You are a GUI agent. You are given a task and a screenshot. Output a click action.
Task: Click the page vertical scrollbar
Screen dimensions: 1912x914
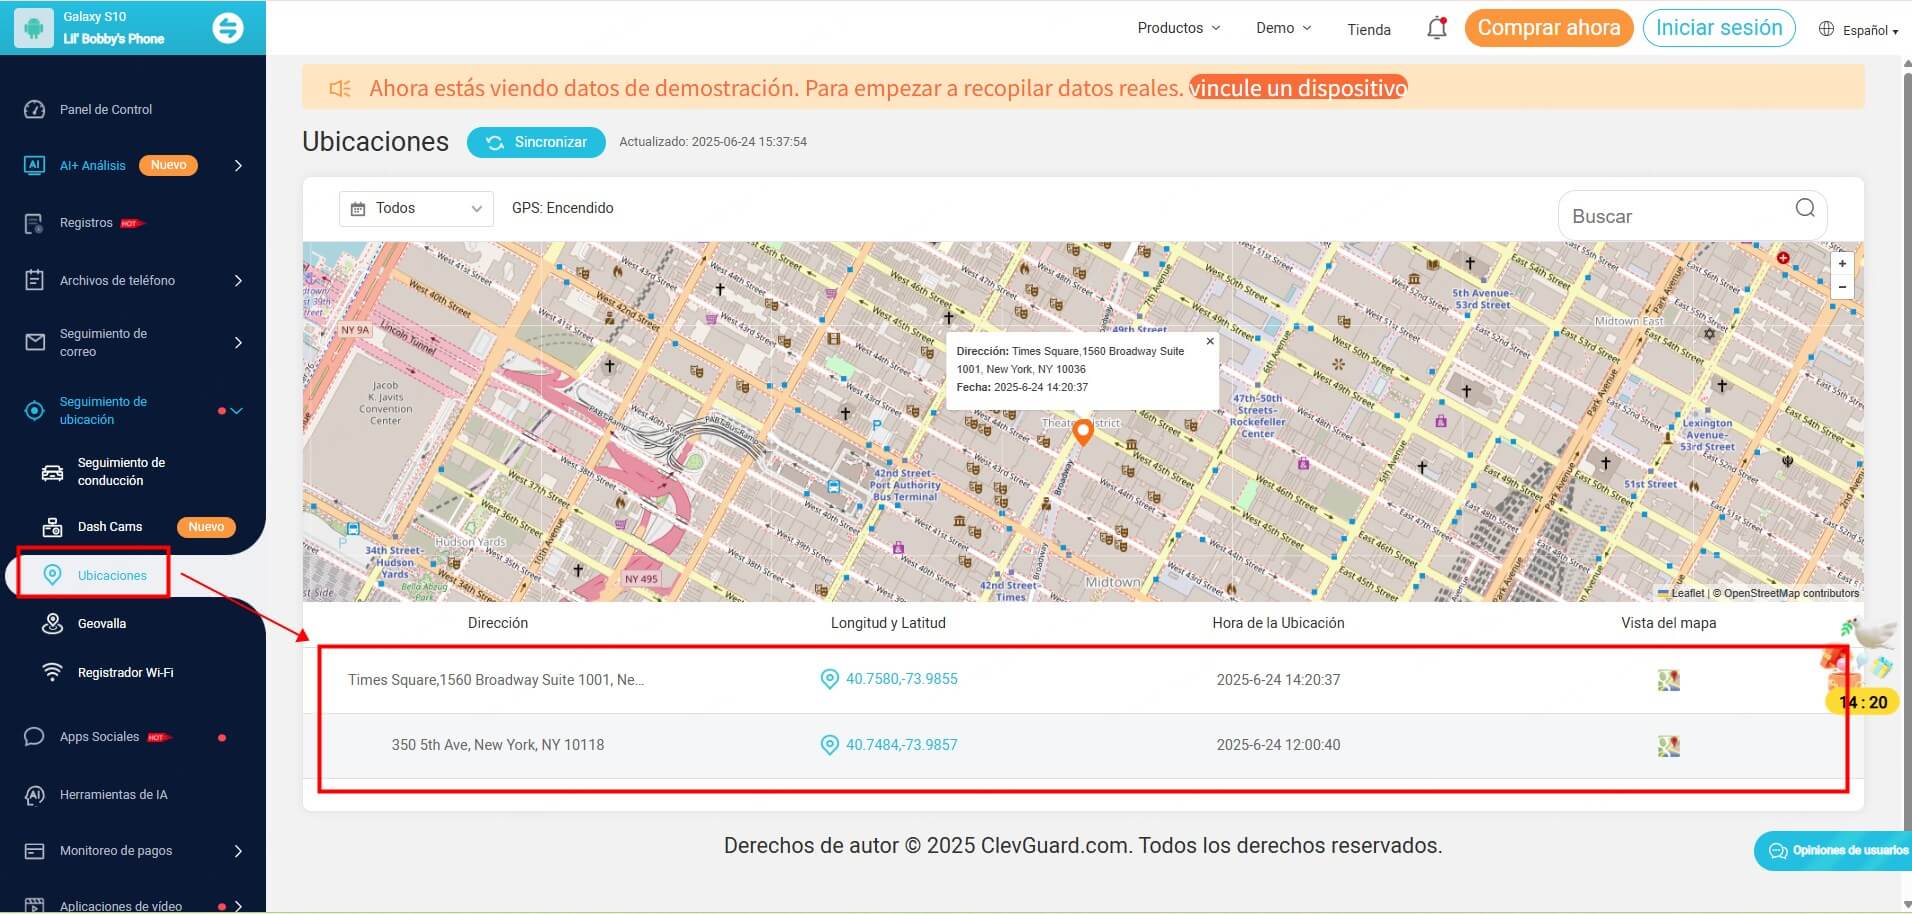coord(1905,450)
